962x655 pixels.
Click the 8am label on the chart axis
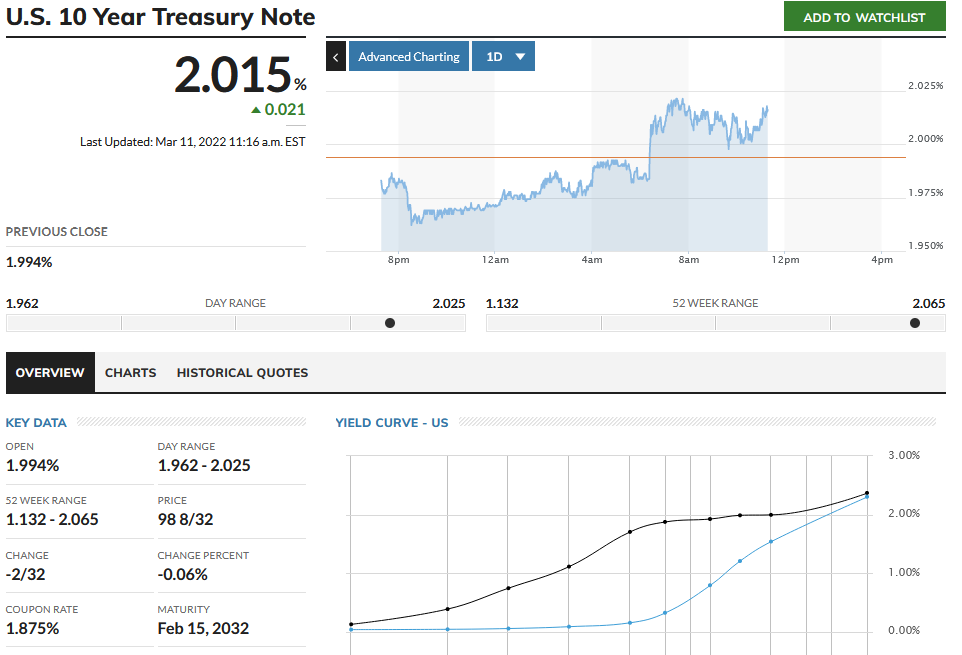(688, 259)
